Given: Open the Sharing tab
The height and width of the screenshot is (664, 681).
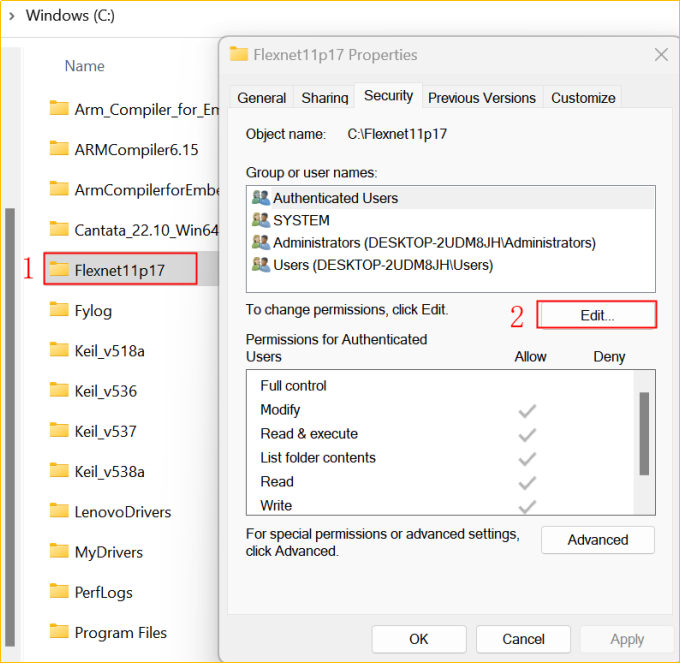Looking at the screenshot, I should pyautogui.click(x=325, y=97).
